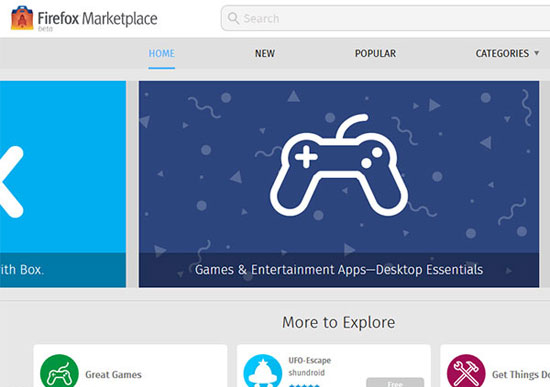Open the Games & Entertainment Apps banner
This screenshot has width=550, height=387.
[x=339, y=184]
